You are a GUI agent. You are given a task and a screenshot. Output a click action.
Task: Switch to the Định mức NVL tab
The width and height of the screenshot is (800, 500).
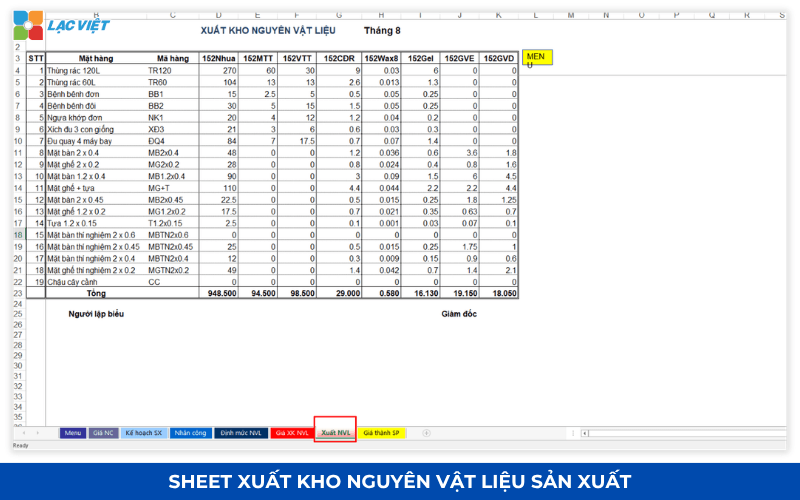pos(241,433)
